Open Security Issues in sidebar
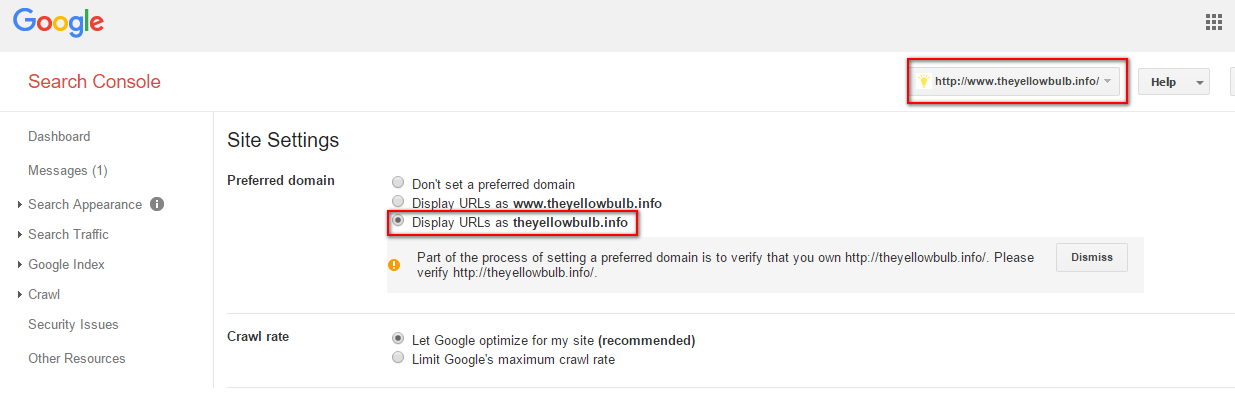Viewport: 1235px width, 412px height. click(73, 324)
